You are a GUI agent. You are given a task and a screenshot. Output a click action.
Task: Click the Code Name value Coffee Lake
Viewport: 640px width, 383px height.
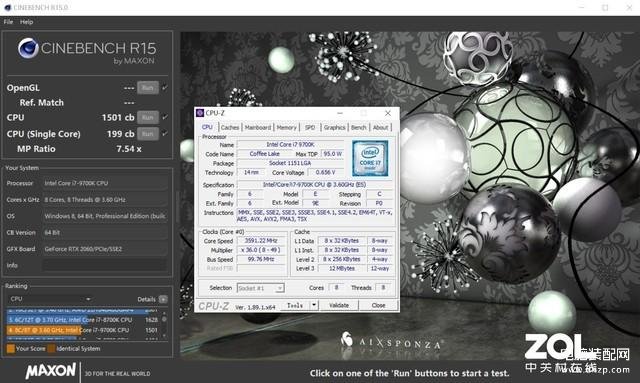click(x=264, y=154)
